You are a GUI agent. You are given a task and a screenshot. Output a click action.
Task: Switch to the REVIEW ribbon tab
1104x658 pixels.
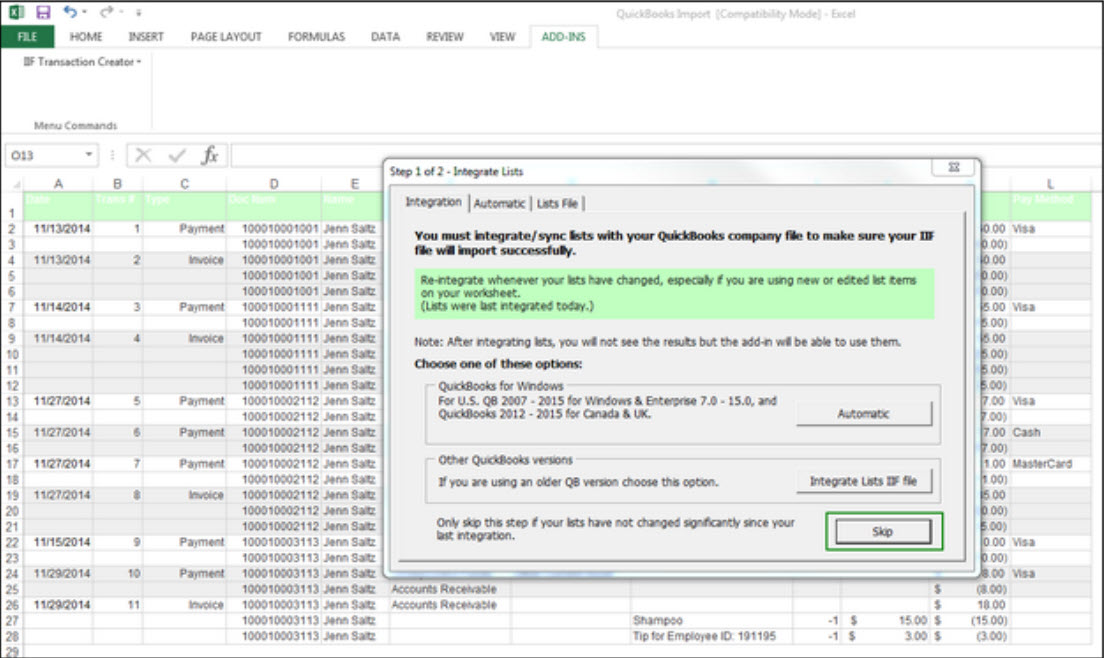click(x=444, y=37)
